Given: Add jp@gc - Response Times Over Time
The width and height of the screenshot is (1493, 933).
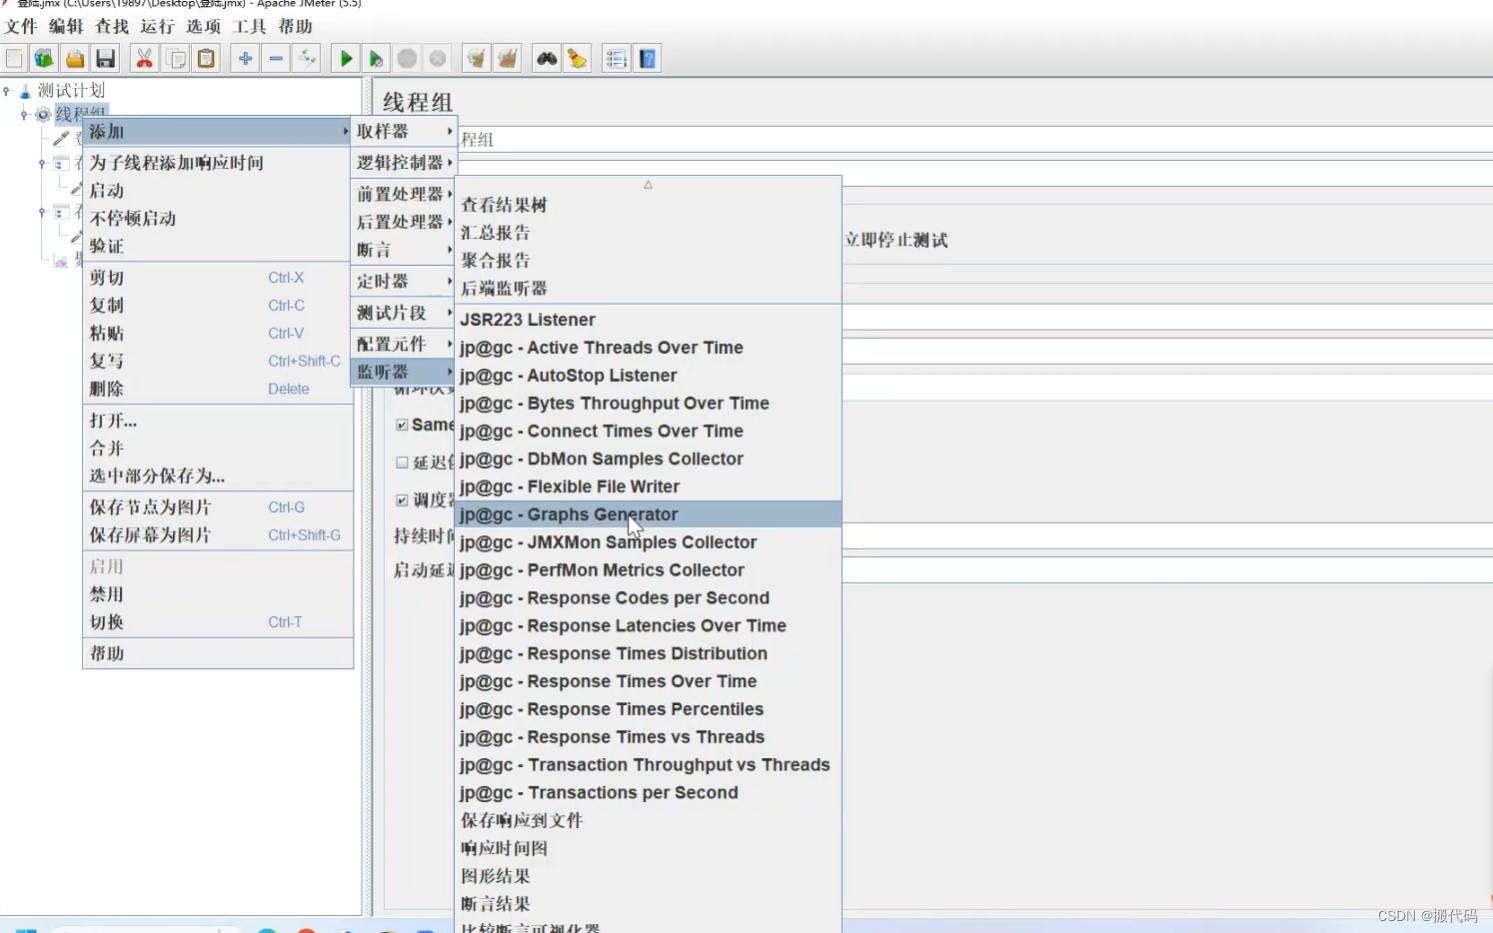Looking at the screenshot, I should coord(648,681).
